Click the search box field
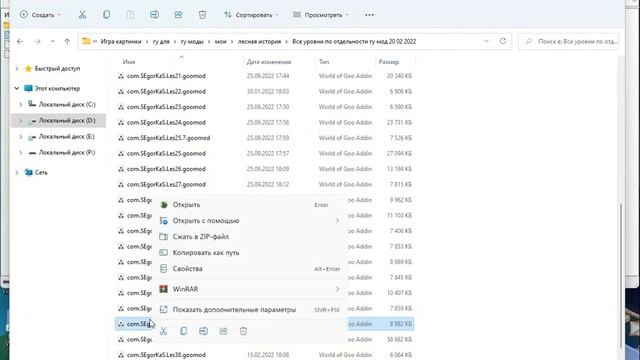The image size is (640, 360). (569, 41)
